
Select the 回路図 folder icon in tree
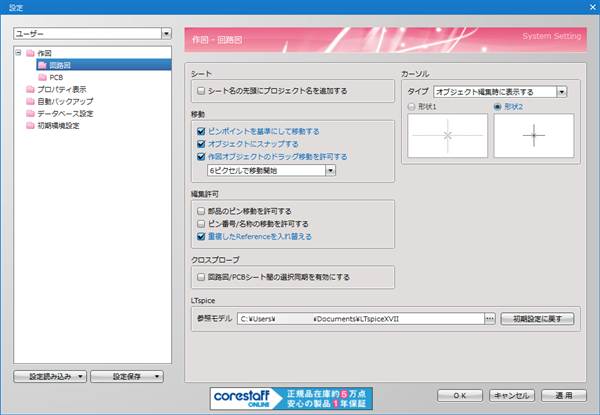[x=41, y=64]
